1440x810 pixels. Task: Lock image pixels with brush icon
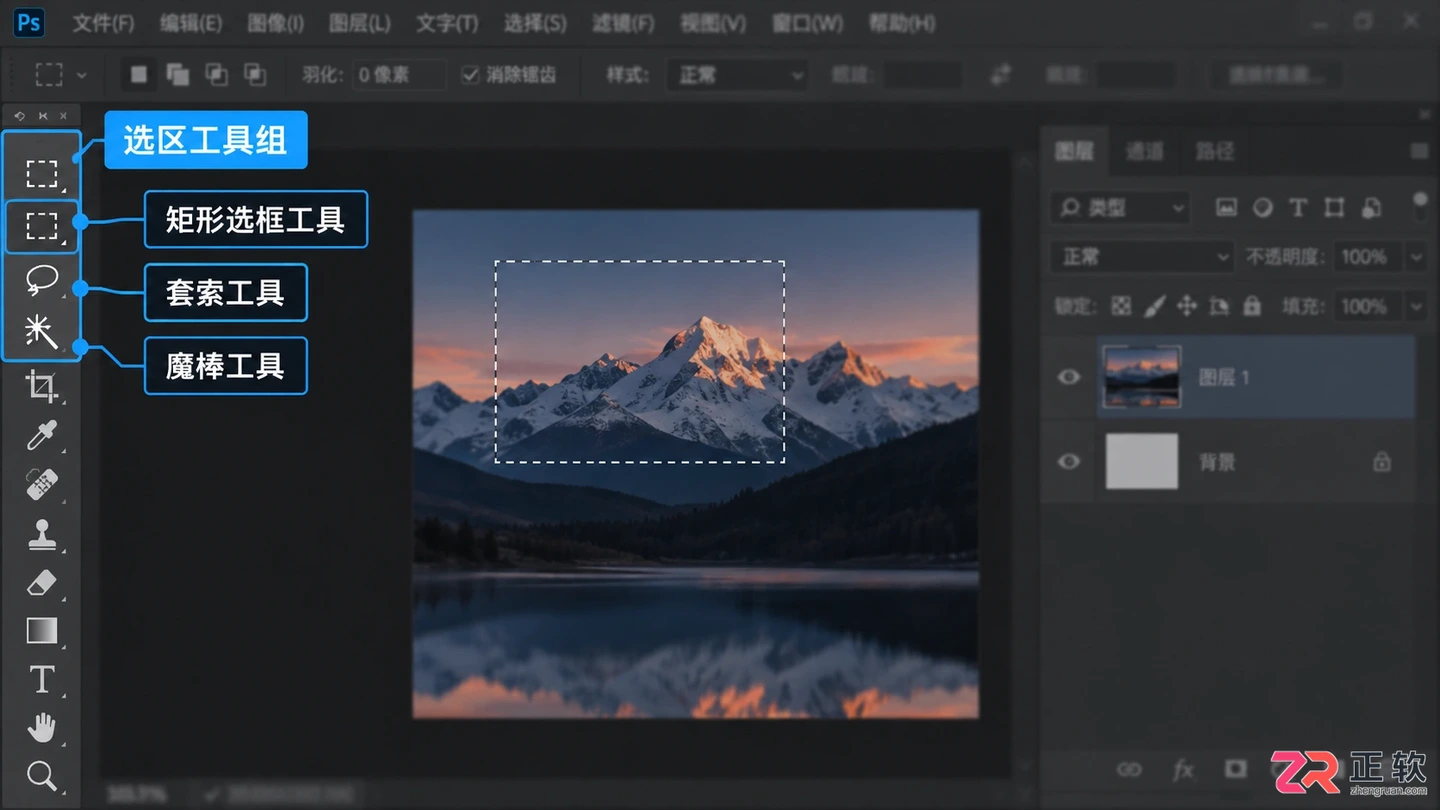click(1154, 306)
